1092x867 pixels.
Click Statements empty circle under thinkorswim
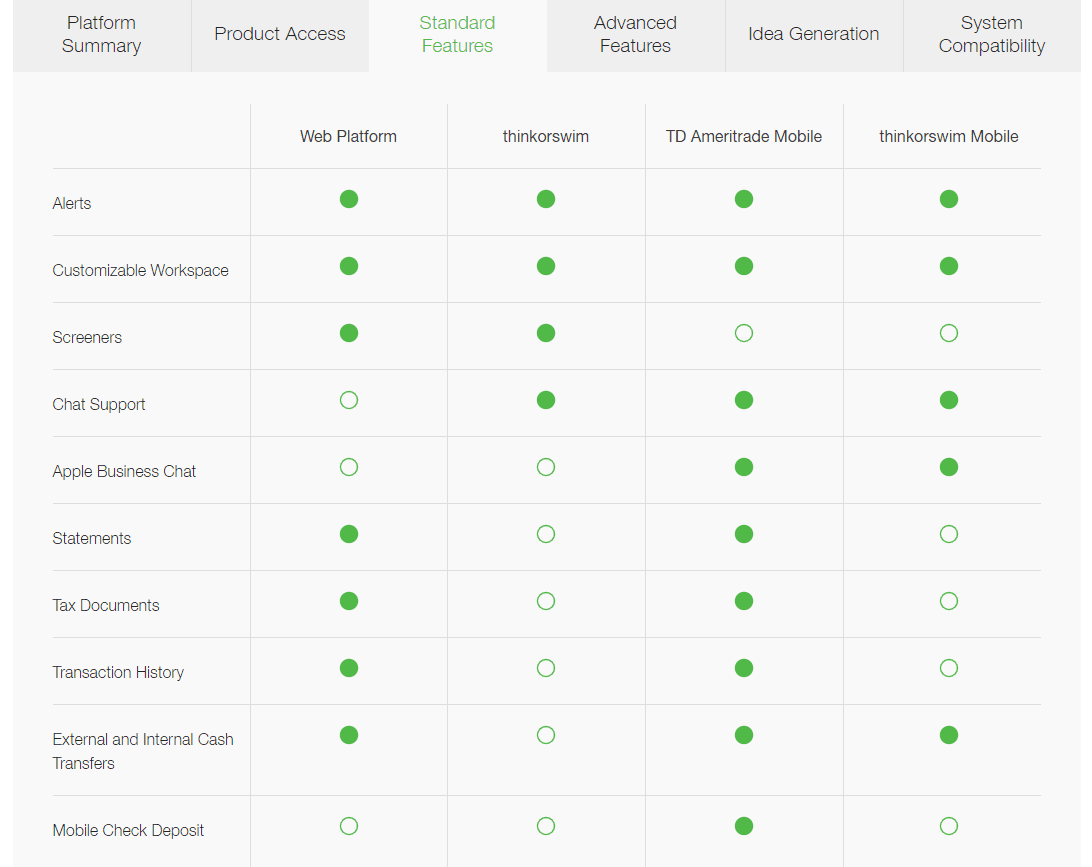546,534
